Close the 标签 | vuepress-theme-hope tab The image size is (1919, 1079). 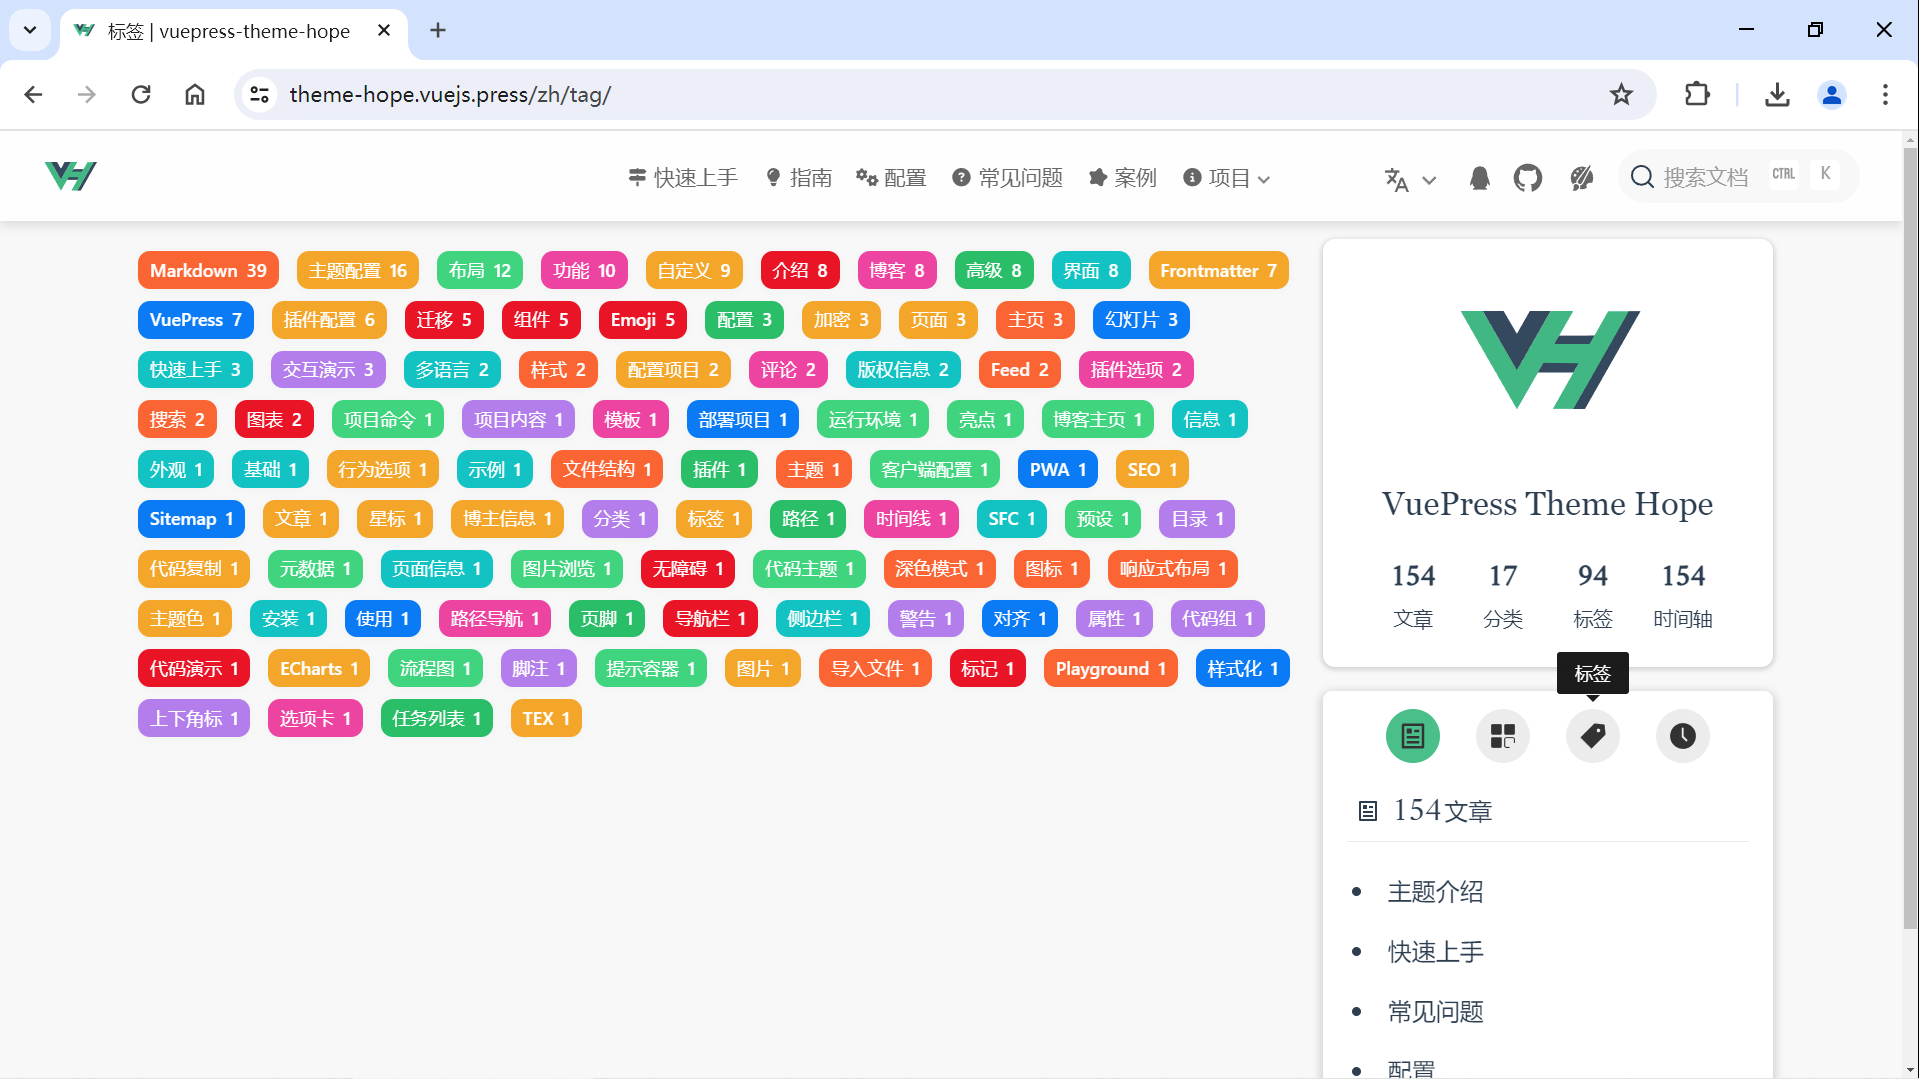(384, 31)
